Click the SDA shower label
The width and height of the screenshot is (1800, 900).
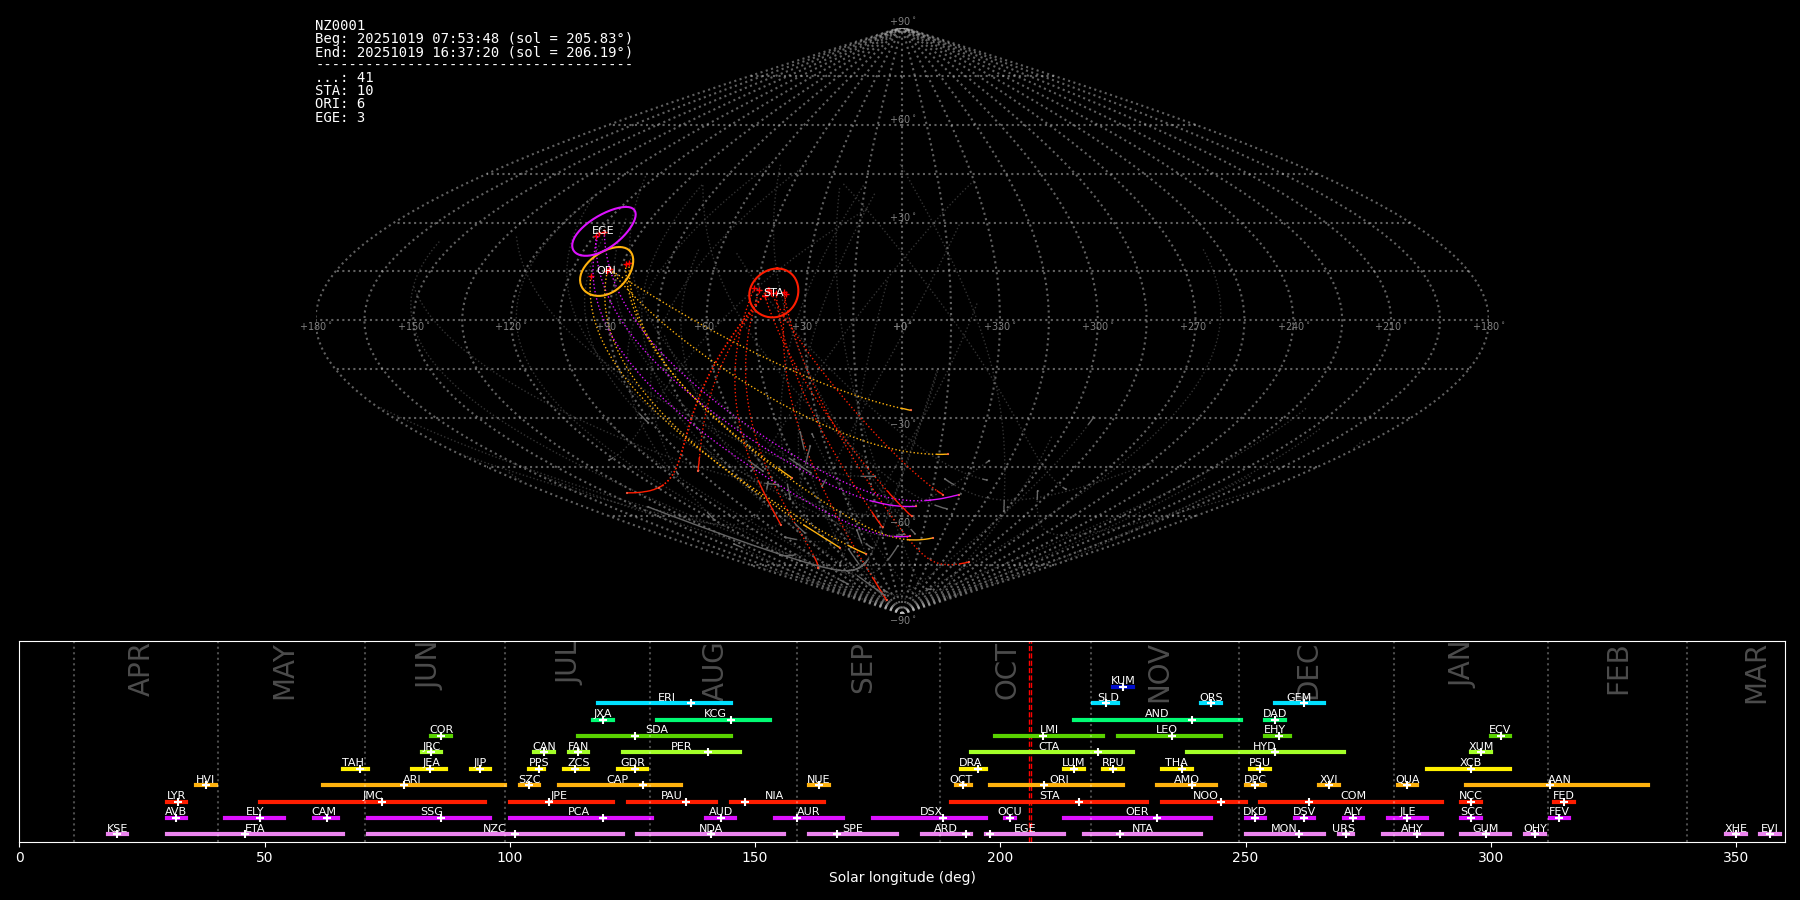tap(656, 730)
